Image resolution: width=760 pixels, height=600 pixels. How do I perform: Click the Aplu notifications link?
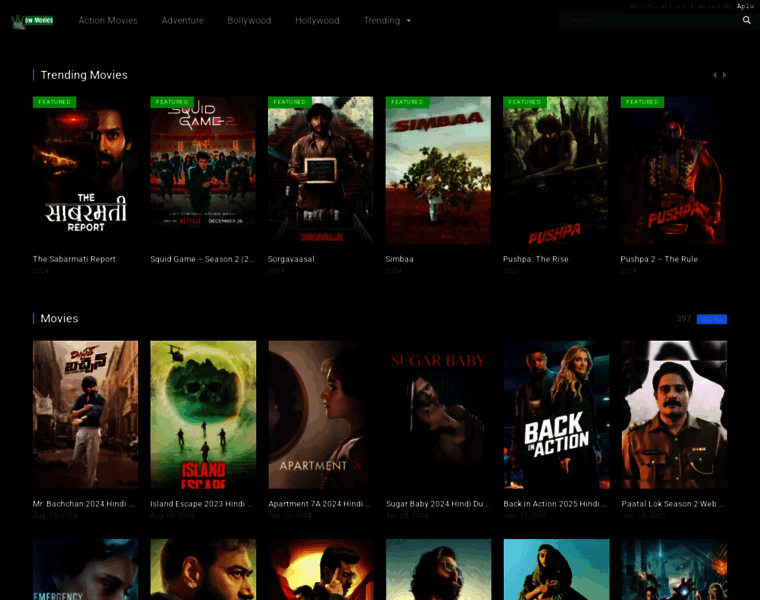(745, 6)
